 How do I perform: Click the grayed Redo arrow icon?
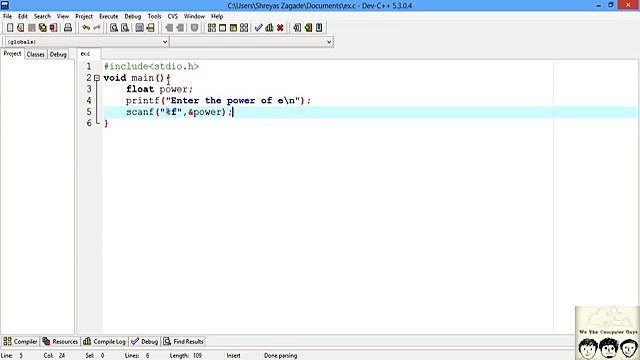click(x=97, y=28)
